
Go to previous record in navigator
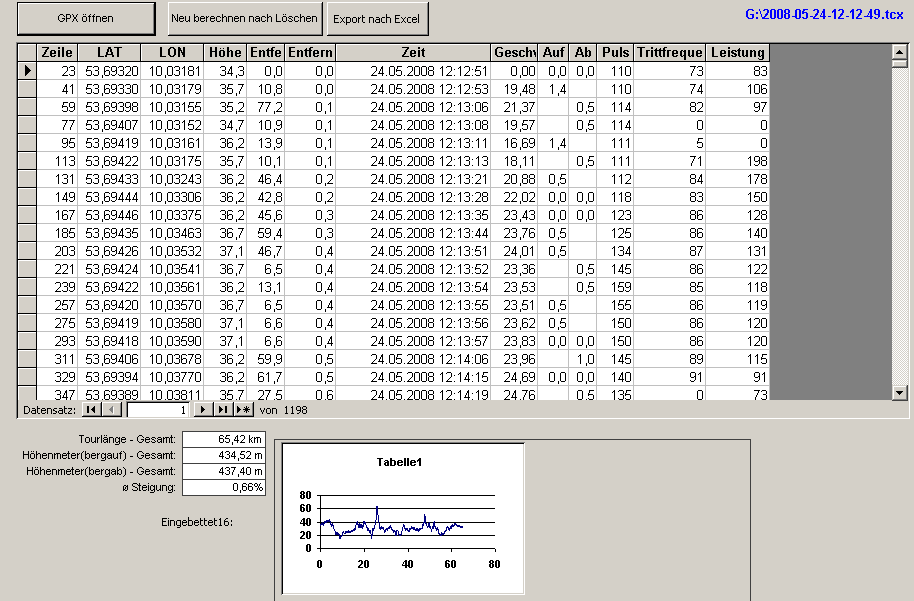pyautogui.click(x=111, y=410)
